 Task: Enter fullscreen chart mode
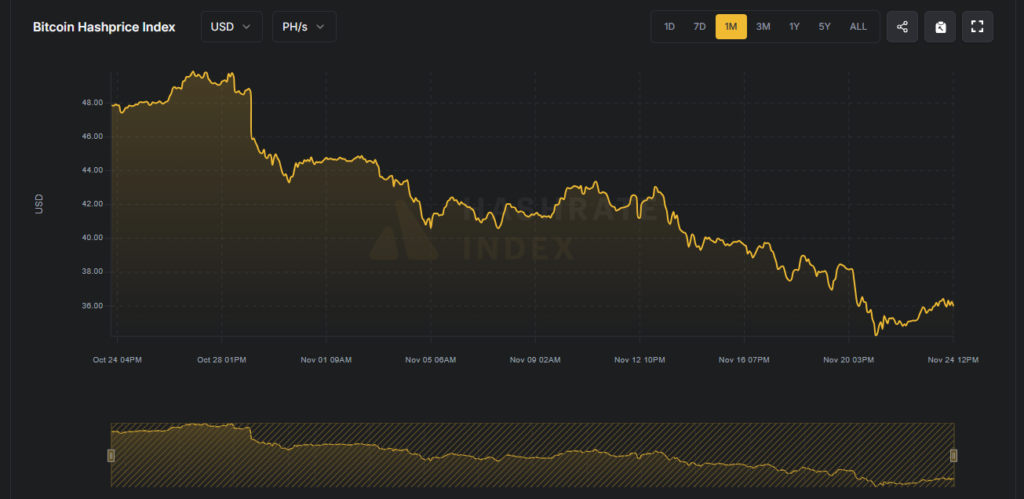click(977, 27)
